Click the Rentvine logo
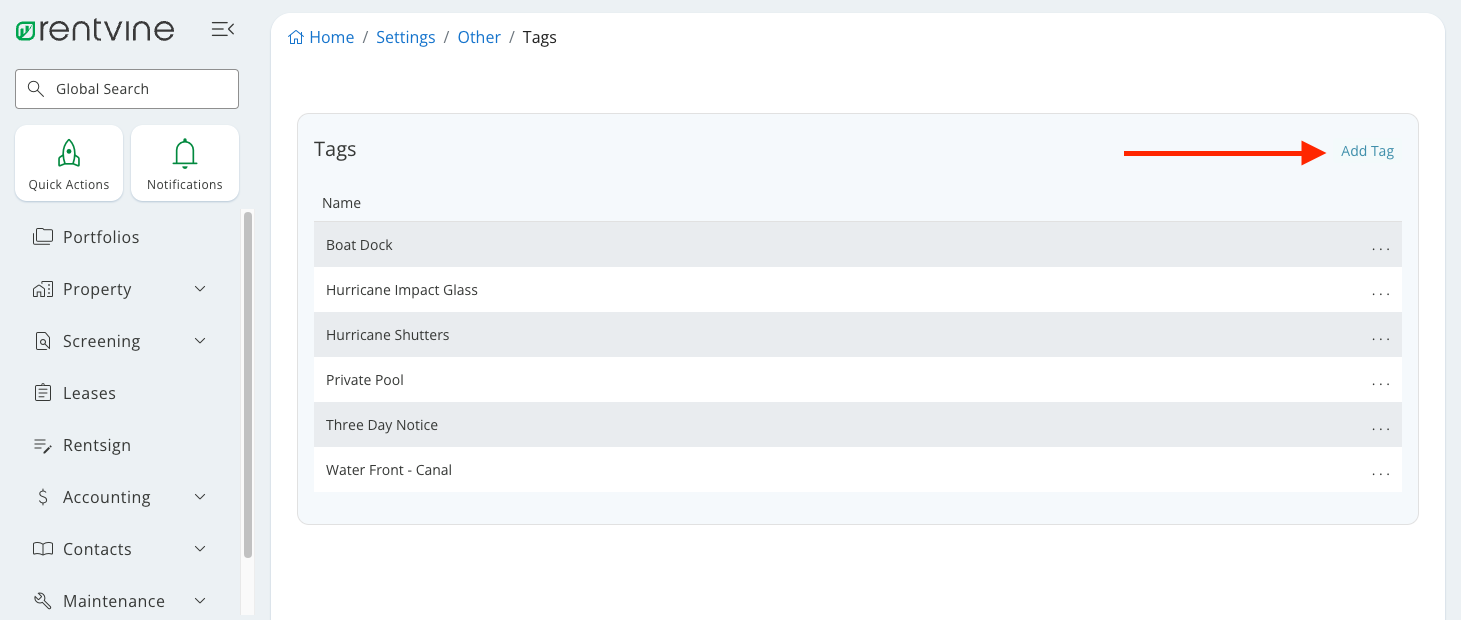Viewport: 1461px width, 620px height. 95,29
